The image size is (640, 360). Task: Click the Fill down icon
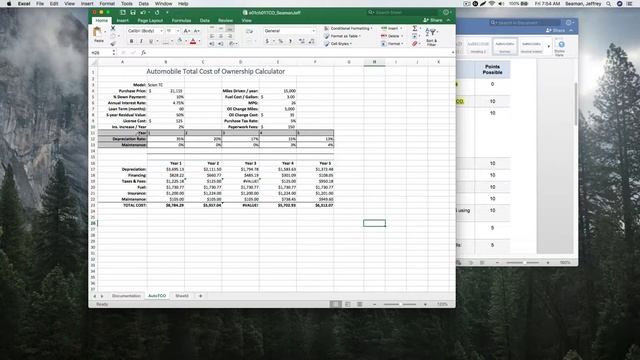(x=415, y=36)
